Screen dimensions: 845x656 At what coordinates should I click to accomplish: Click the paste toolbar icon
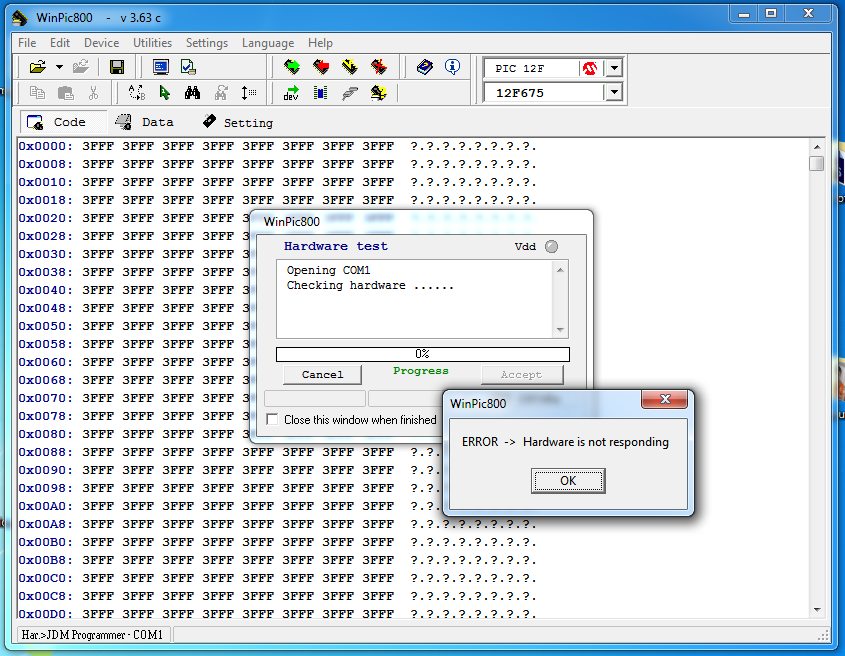tap(65, 93)
